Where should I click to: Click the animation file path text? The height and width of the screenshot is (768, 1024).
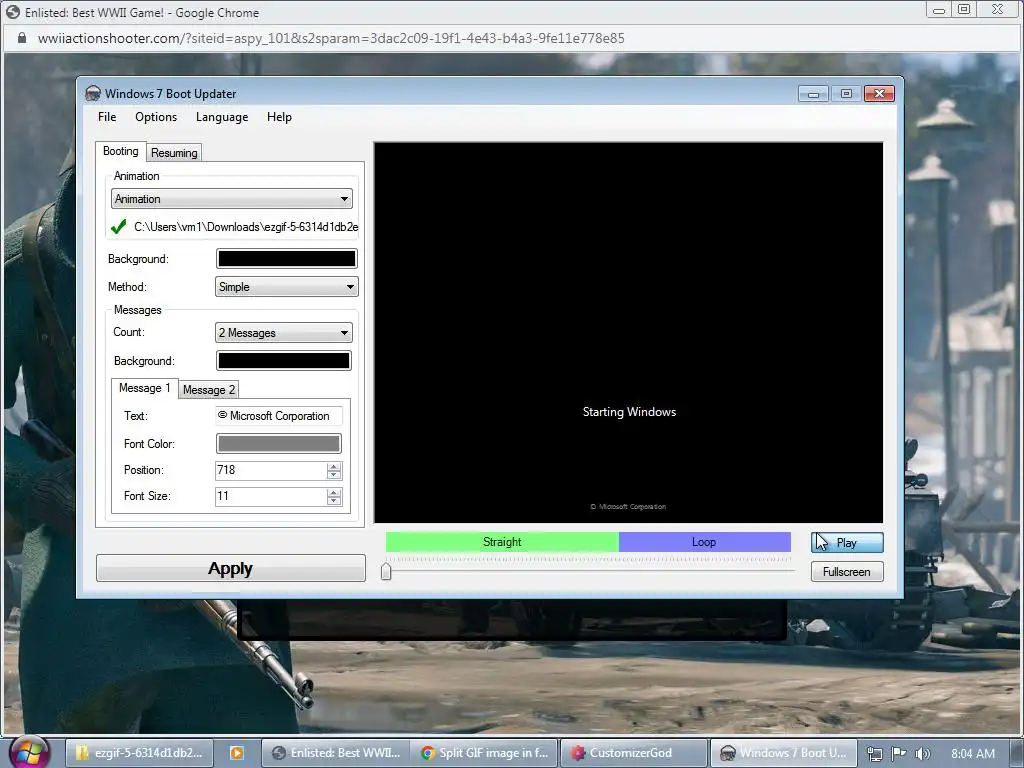[x=246, y=227]
